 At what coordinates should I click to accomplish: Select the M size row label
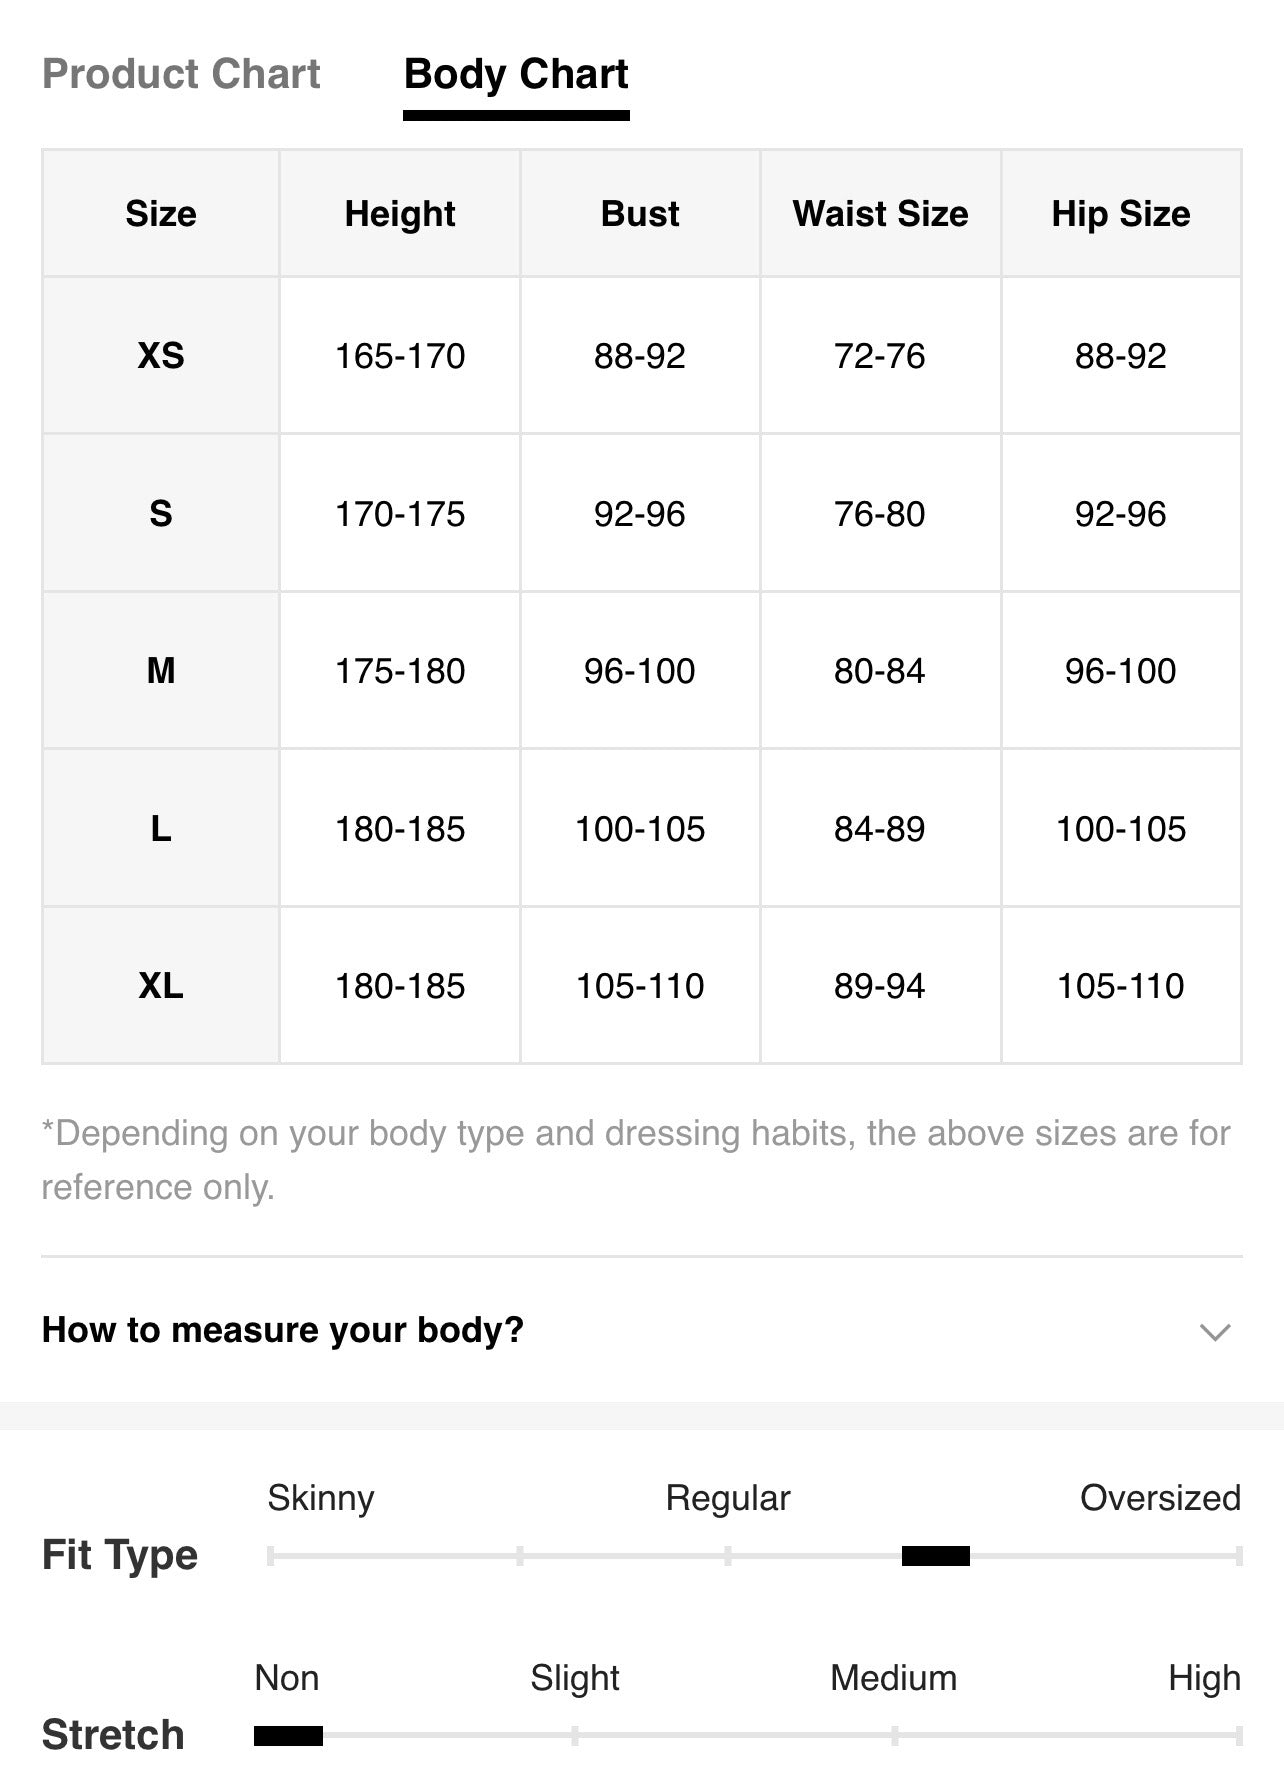(x=161, y=670)
